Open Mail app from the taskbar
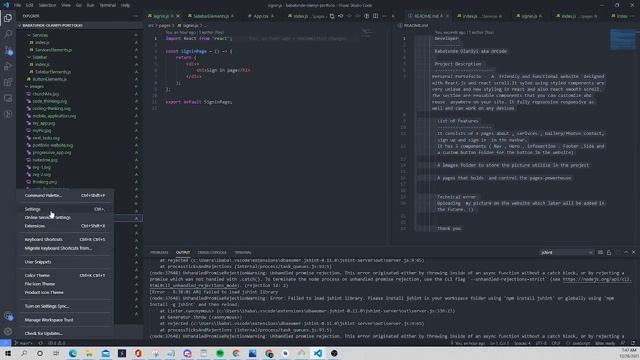Image resolution: width=640 pixels, height=360 pixels. pyautogui.click(x=105, y=353)
